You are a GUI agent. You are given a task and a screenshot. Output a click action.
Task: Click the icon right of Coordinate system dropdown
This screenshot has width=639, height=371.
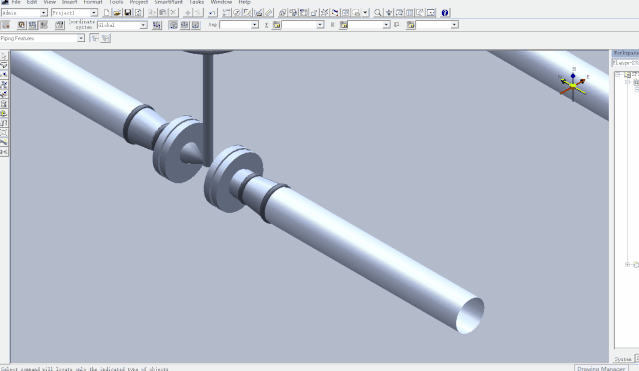[156, 25]
